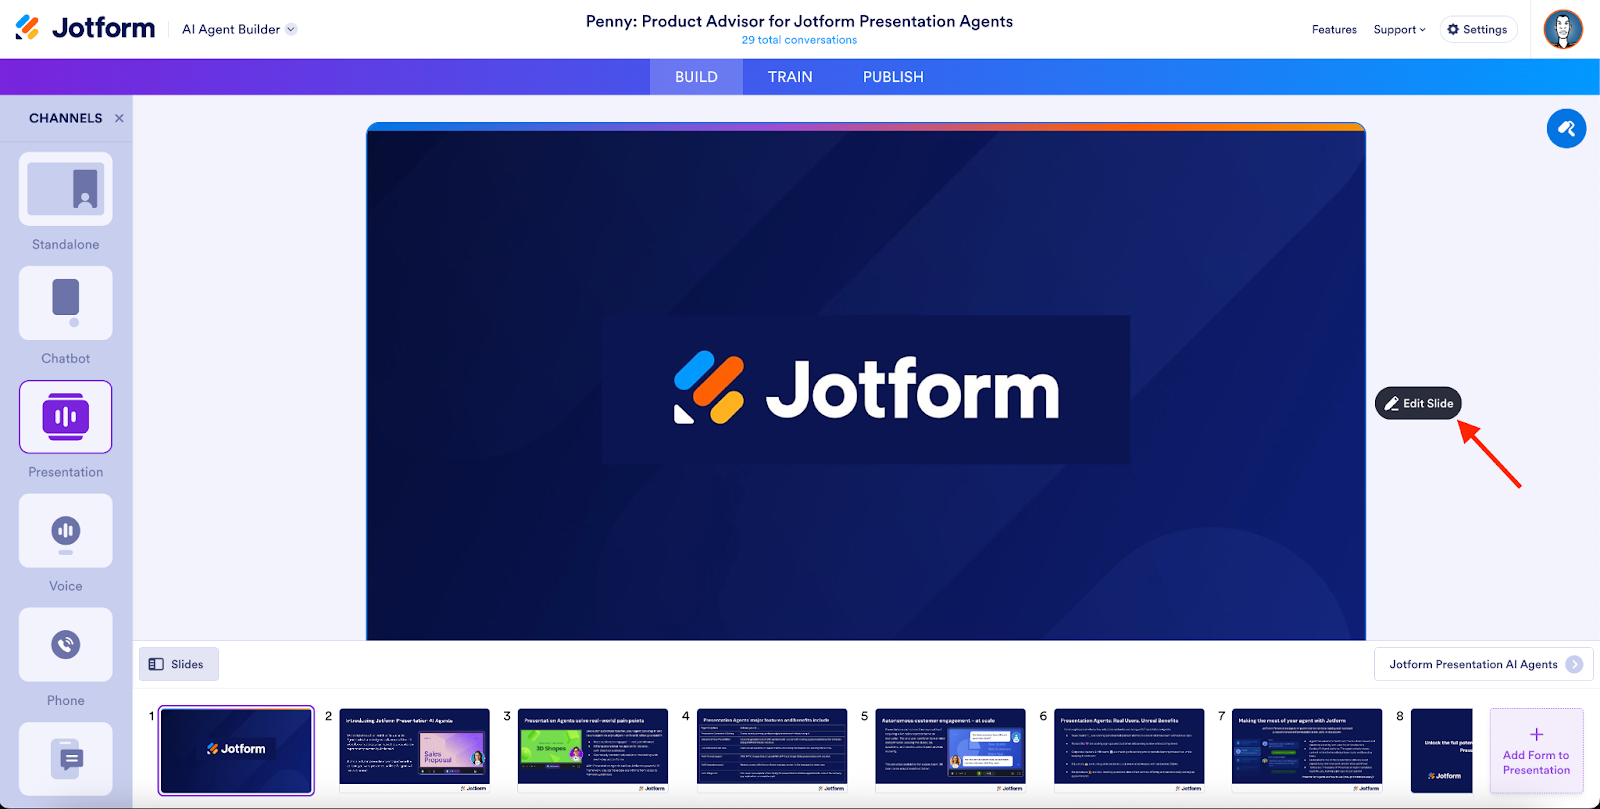Toggle the Slides panel button

click(179, 664)
